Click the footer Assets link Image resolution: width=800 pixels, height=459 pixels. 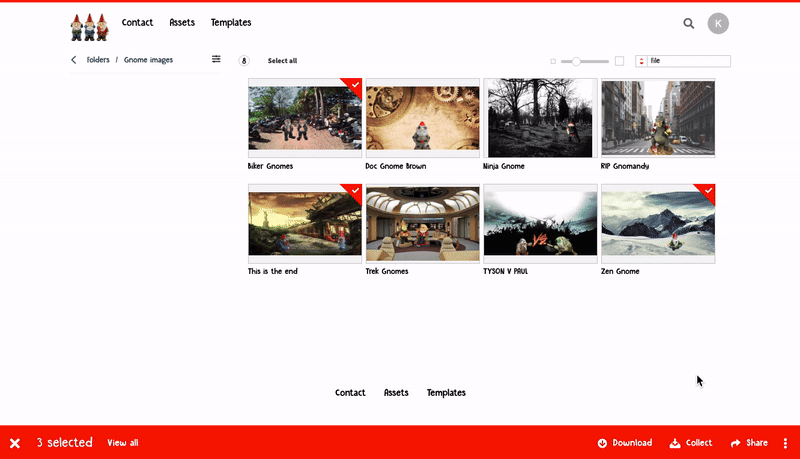coord(396,393)
